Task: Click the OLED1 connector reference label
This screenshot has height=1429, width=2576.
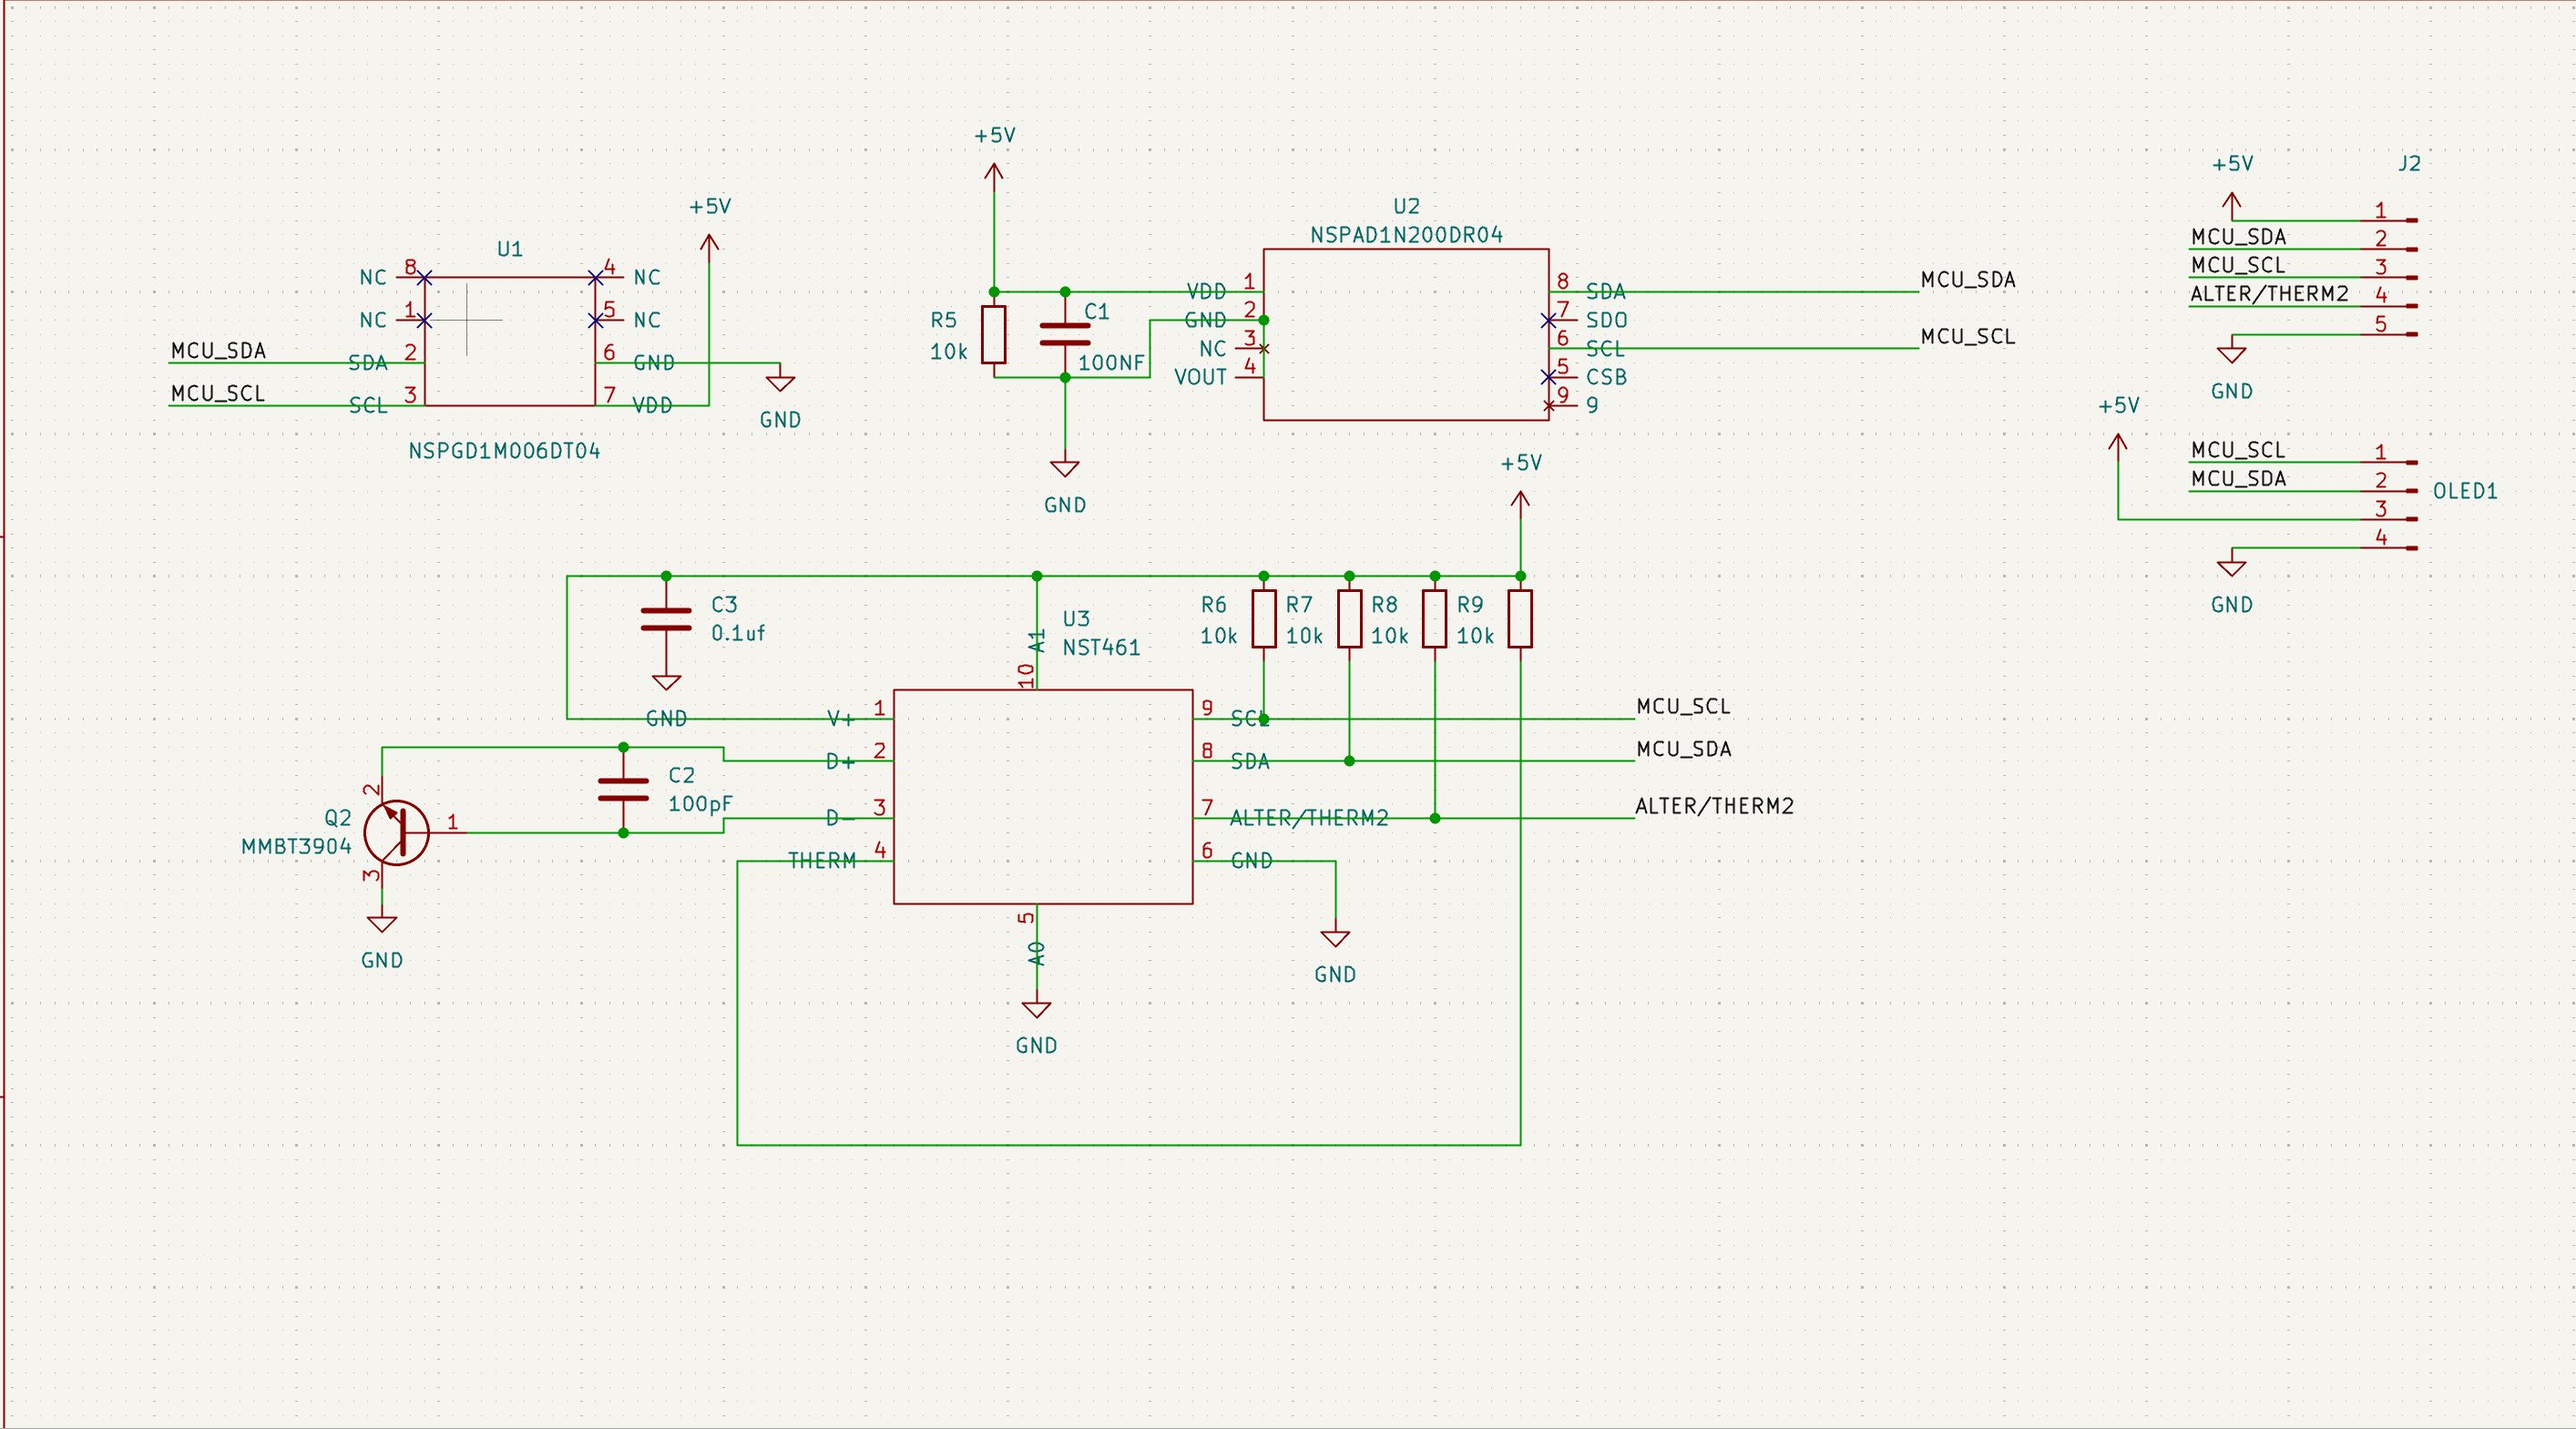Action: tap(2464, 491)
